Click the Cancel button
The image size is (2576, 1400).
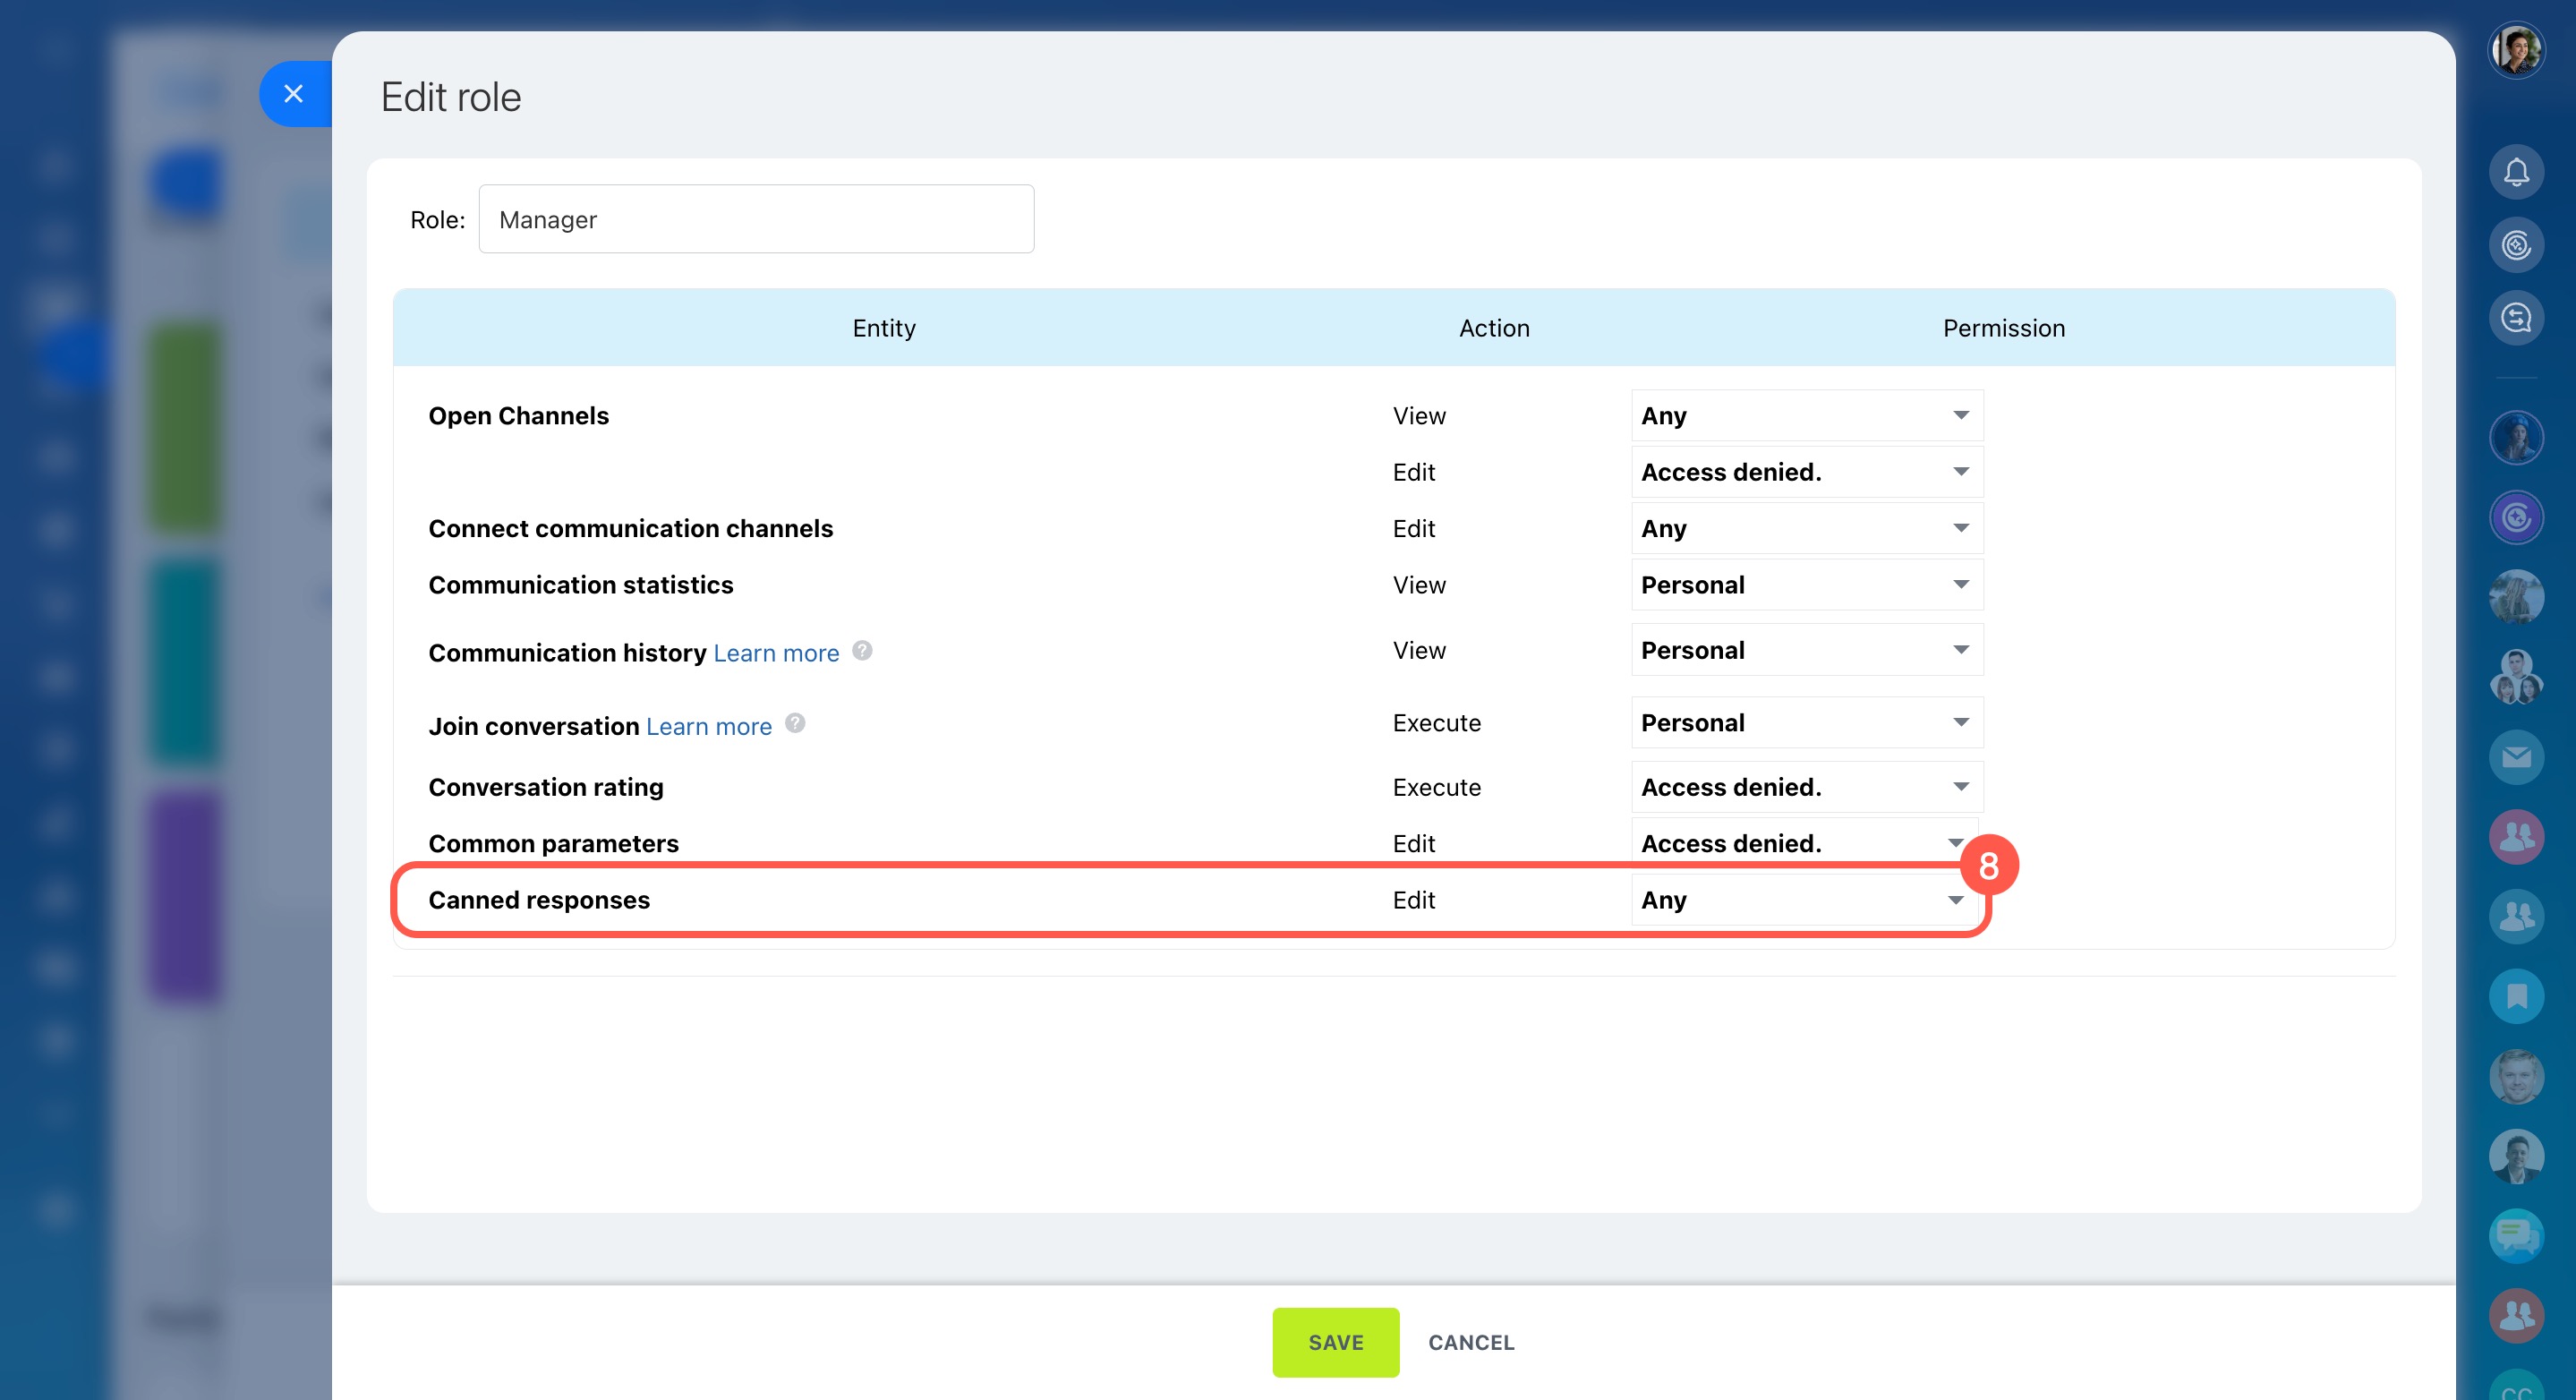(x=1470, y=1342)
